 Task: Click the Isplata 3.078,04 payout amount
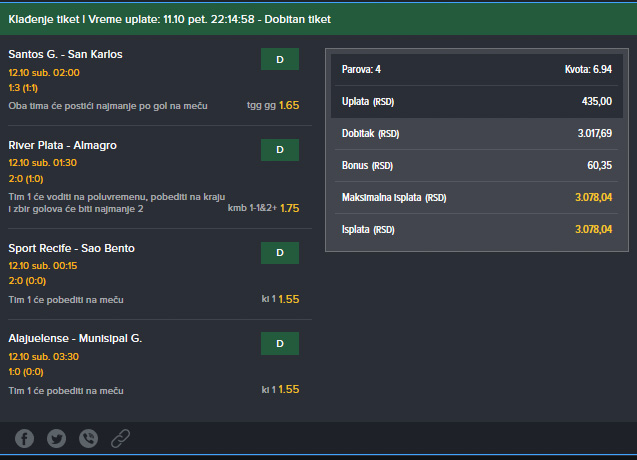pos(594,230)
